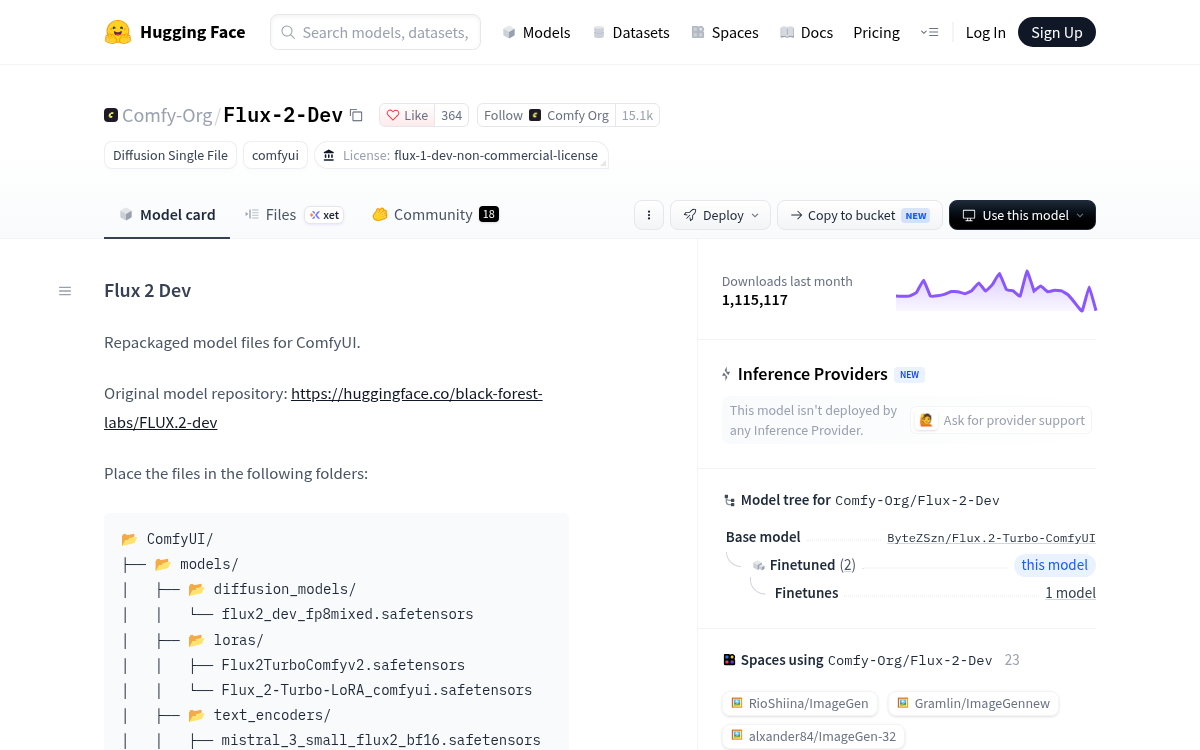Focus the search models input field

pyautogui.click(x=375, y=32)
